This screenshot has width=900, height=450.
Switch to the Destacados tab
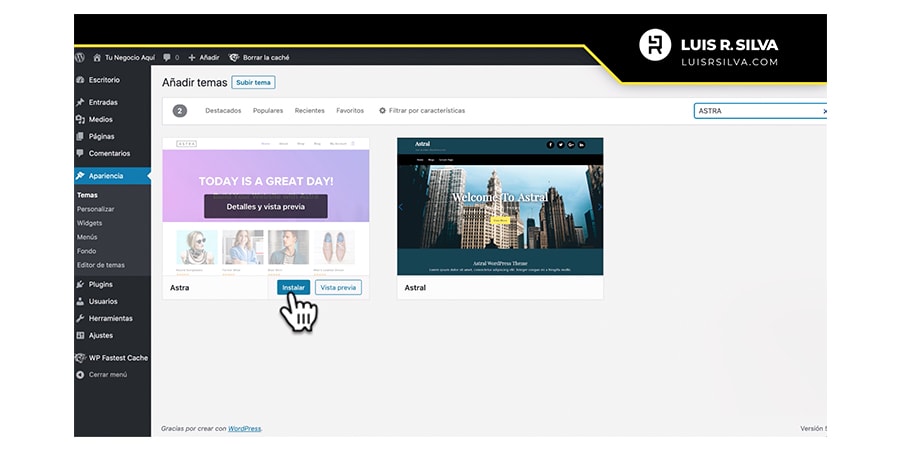pyautogui.click(x=223, y=111)
